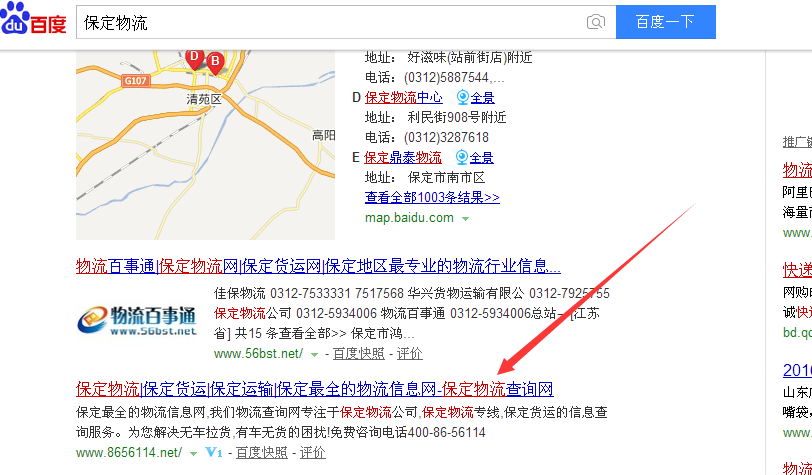Open camera image search icon
This screenshot has height=475, width=812.
click(x=596, y=22)
